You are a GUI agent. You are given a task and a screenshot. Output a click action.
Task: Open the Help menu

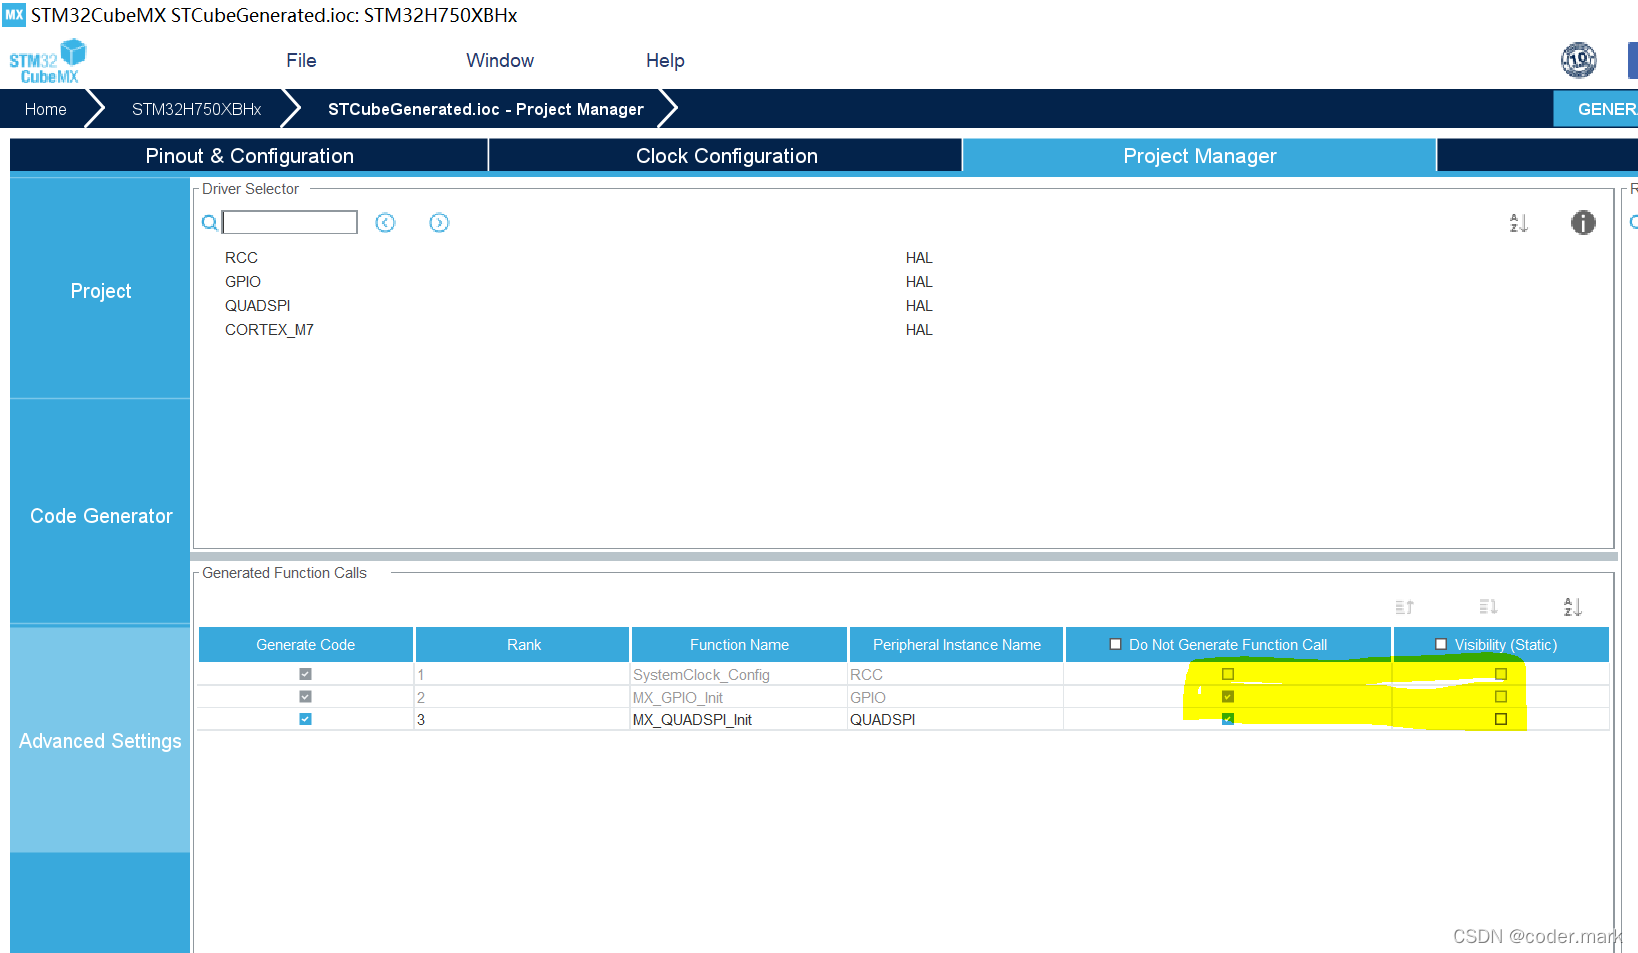coord(665,60)
